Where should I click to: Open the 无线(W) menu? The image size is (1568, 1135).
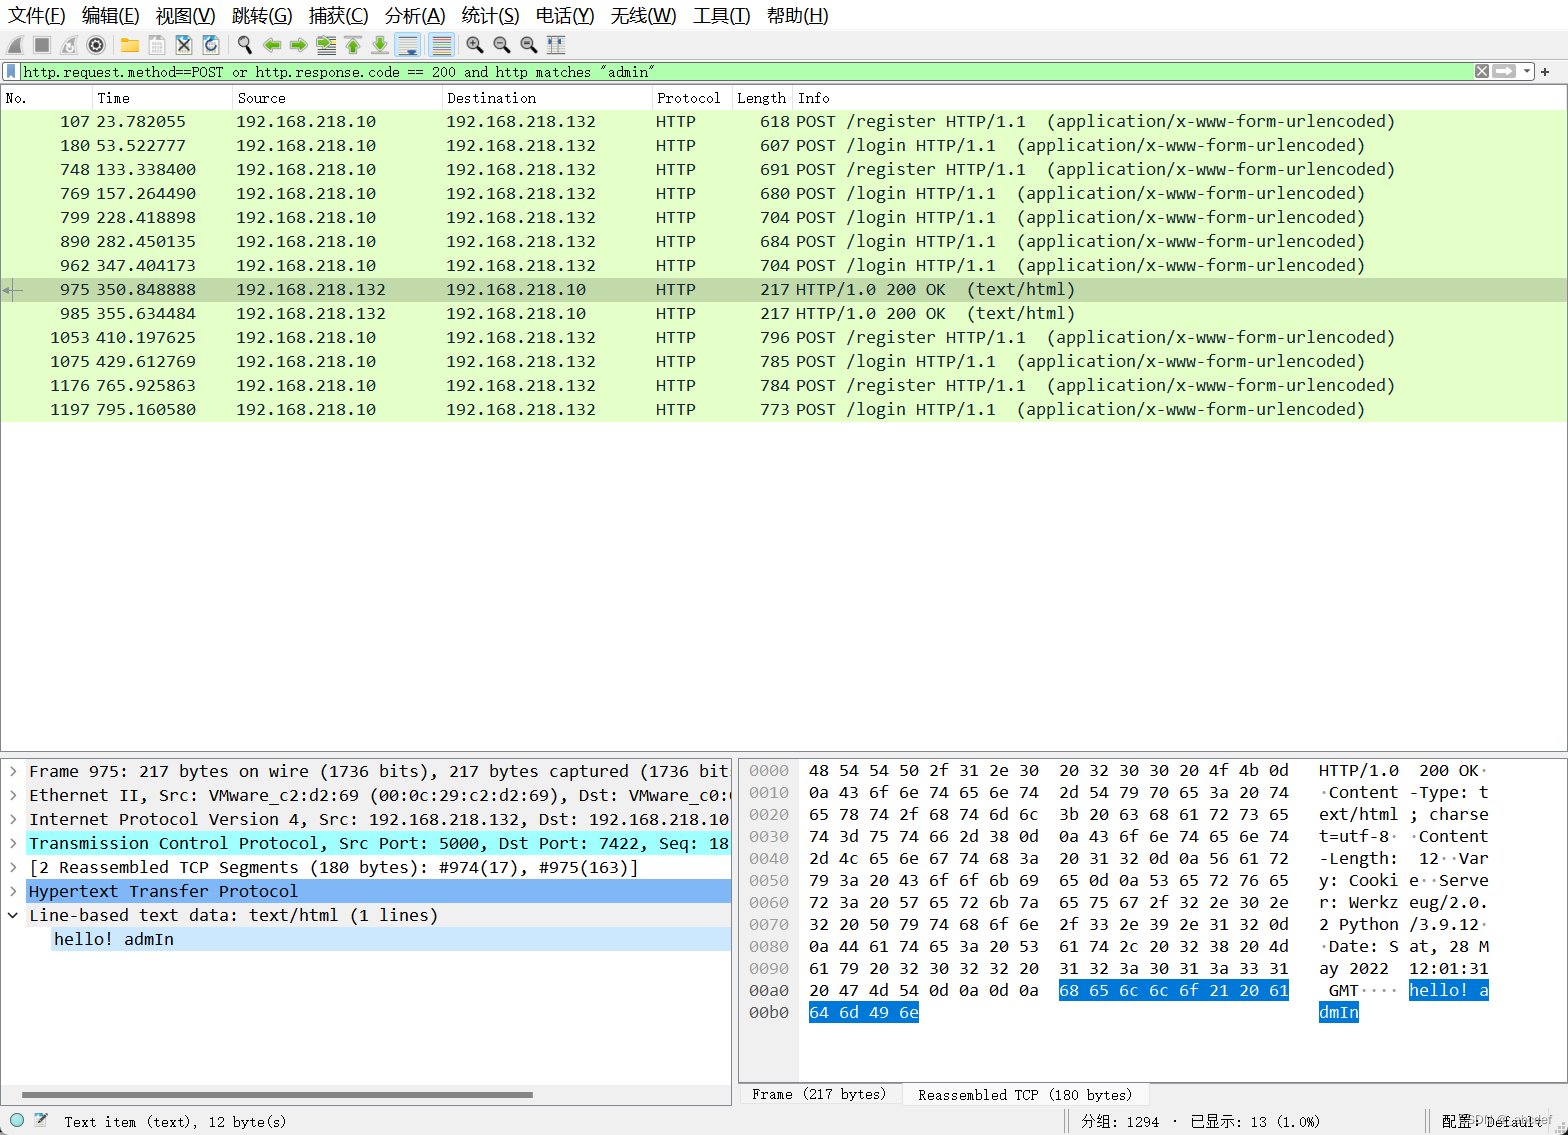(x=644, y=16)
